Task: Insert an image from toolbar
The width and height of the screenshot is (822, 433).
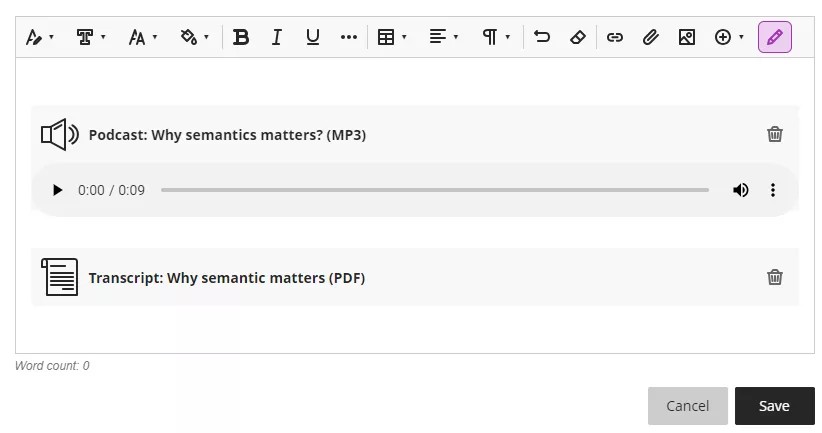Action: pyautogui.click(x=686, y=37)
